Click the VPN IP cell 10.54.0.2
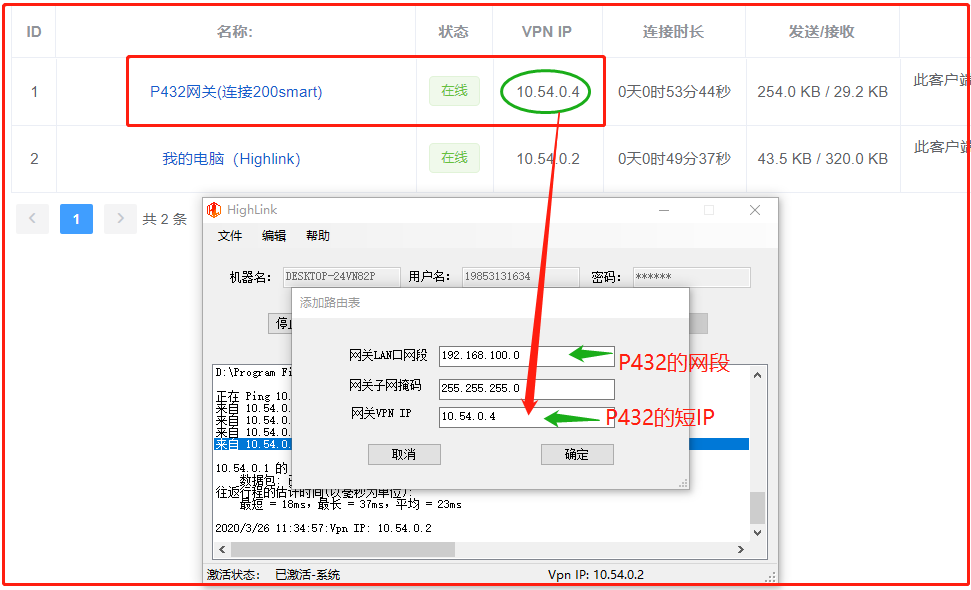Viewport: 971px width, 590px height. tap(548, 159)
